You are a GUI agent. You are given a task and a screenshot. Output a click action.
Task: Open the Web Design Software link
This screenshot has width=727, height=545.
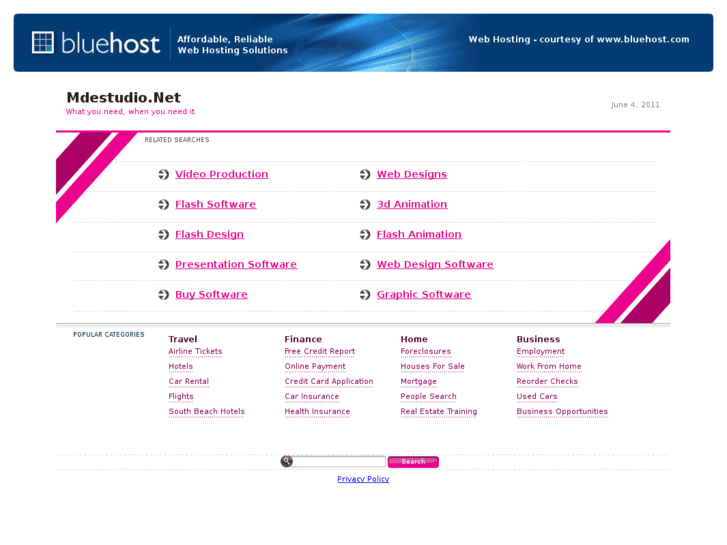pos(435,264)
